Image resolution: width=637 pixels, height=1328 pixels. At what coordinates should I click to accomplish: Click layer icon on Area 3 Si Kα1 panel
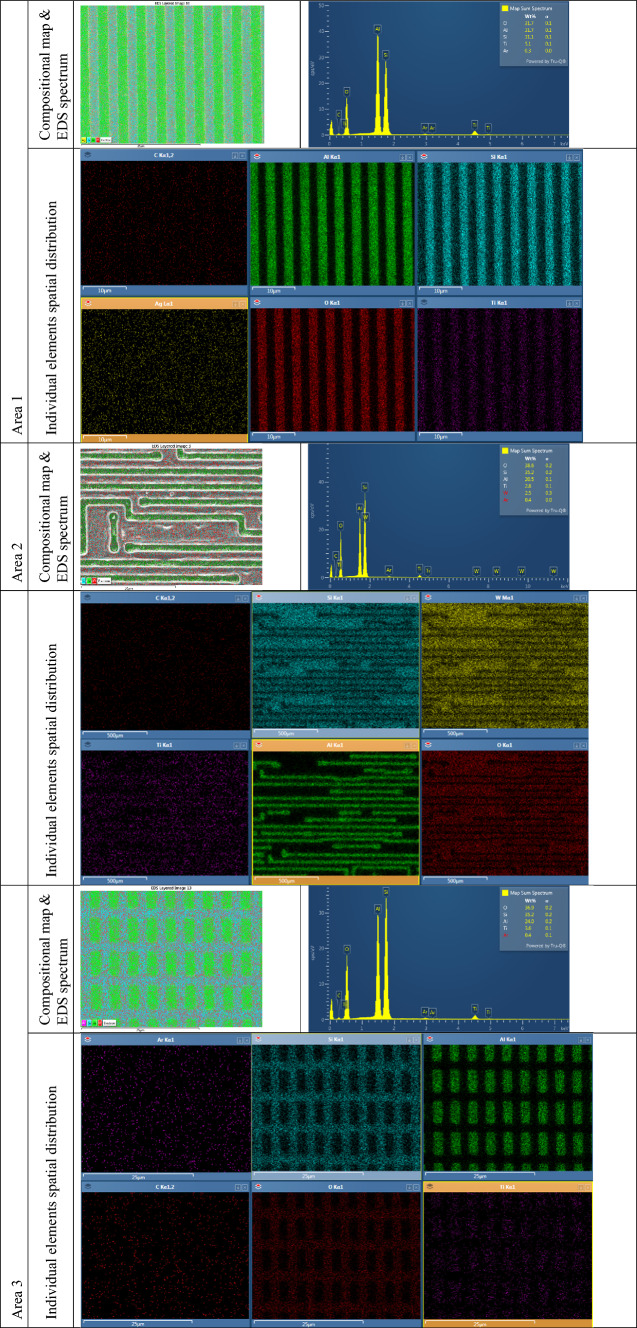click(258, 1040)
